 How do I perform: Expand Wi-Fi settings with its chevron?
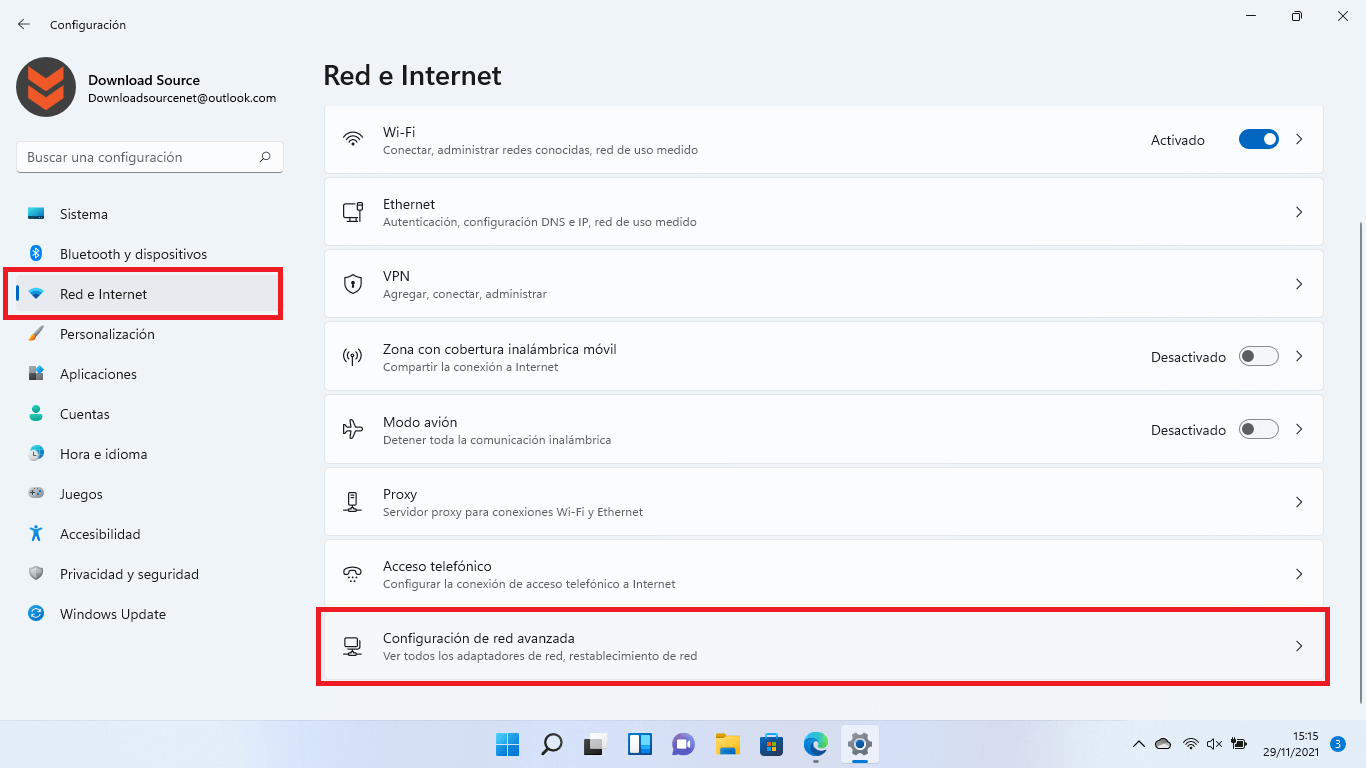click(x=1299, y=140)
